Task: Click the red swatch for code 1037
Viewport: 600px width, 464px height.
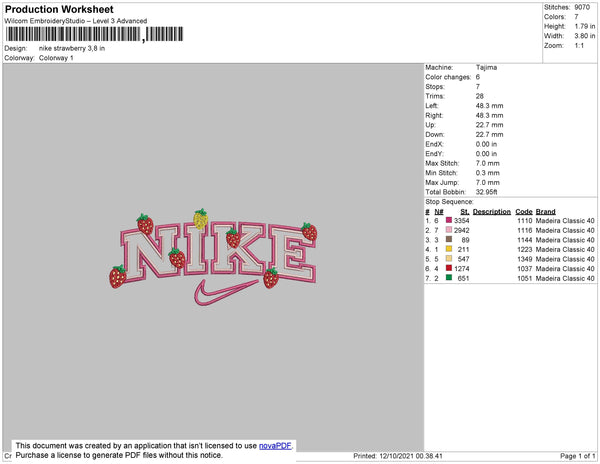Action: point(449,268)
